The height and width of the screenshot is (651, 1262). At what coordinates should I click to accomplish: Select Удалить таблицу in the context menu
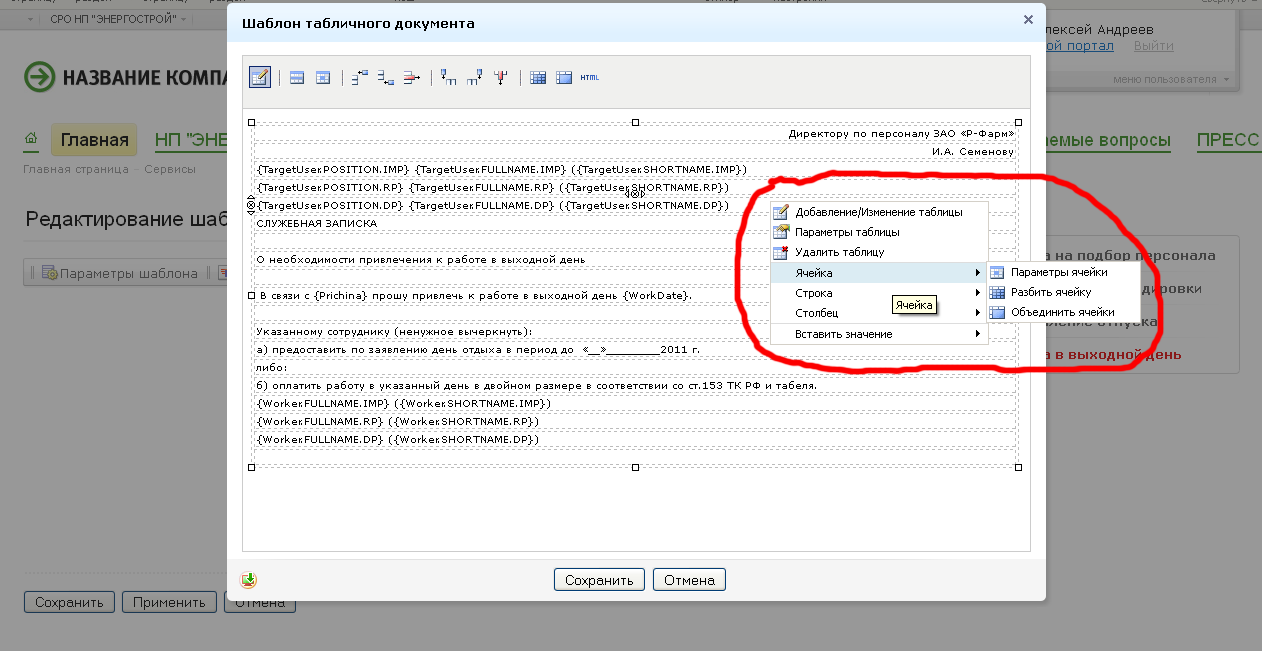pyautogui.click(x=839, y=252)
